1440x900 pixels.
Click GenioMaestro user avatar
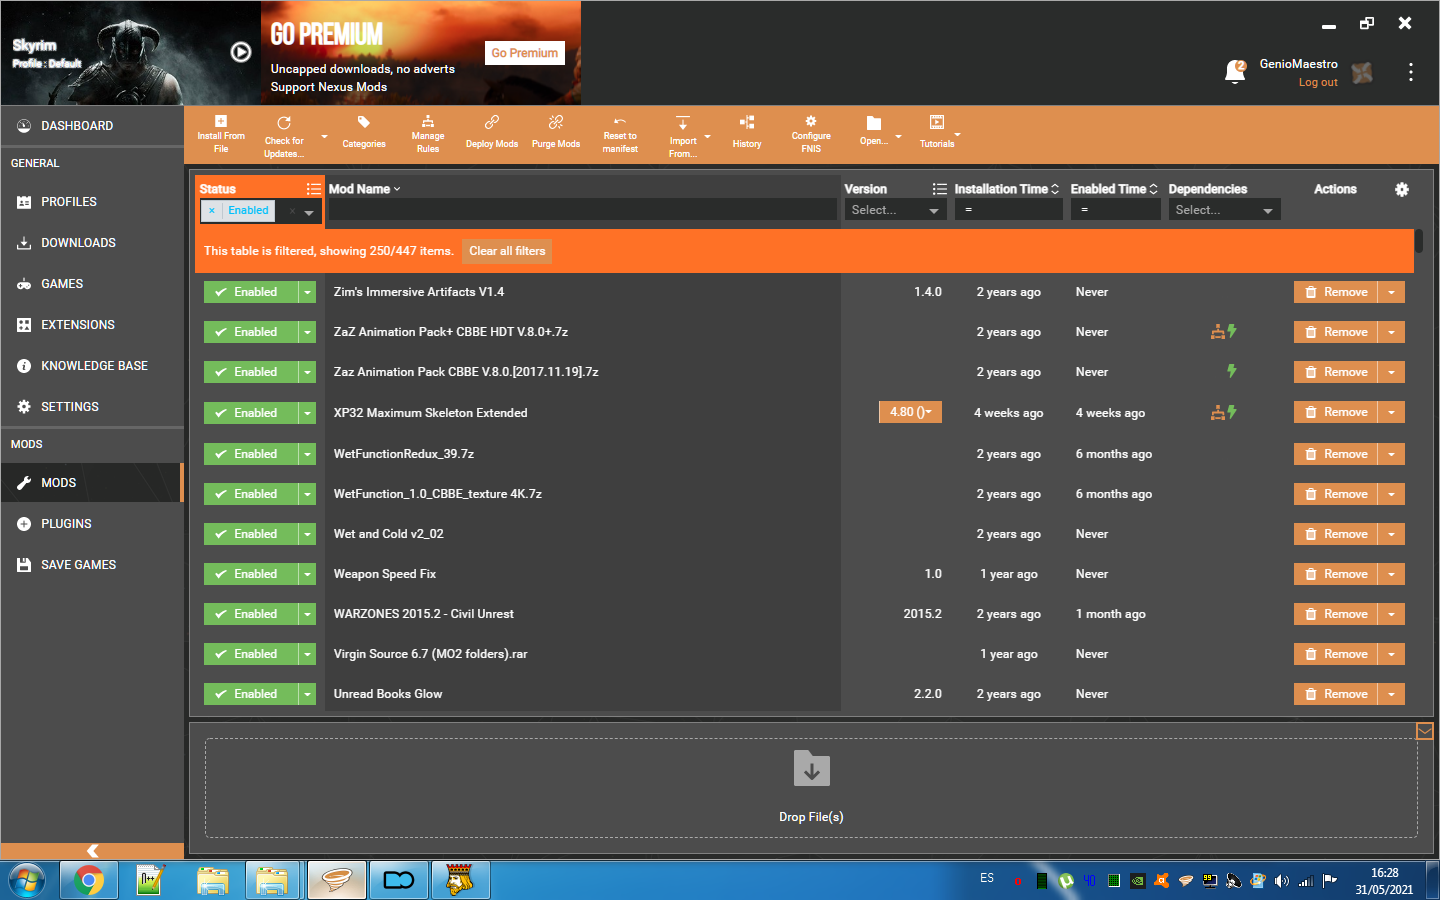click(1362, 72)
